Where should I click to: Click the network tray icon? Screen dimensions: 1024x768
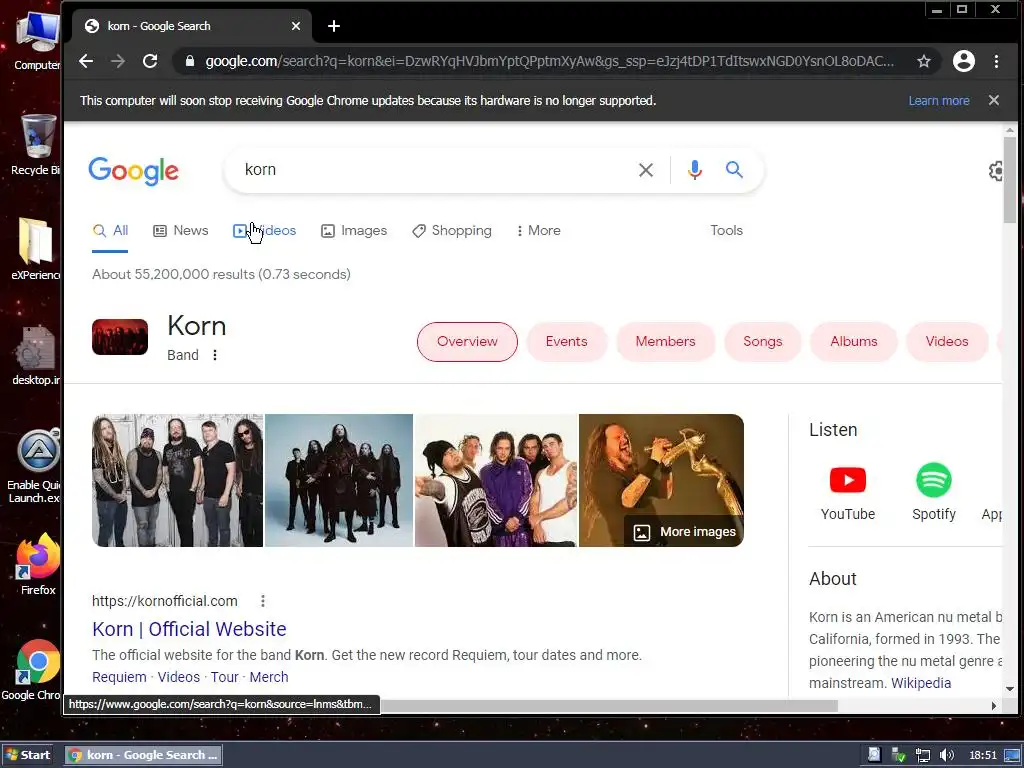[x=922, y=756]
